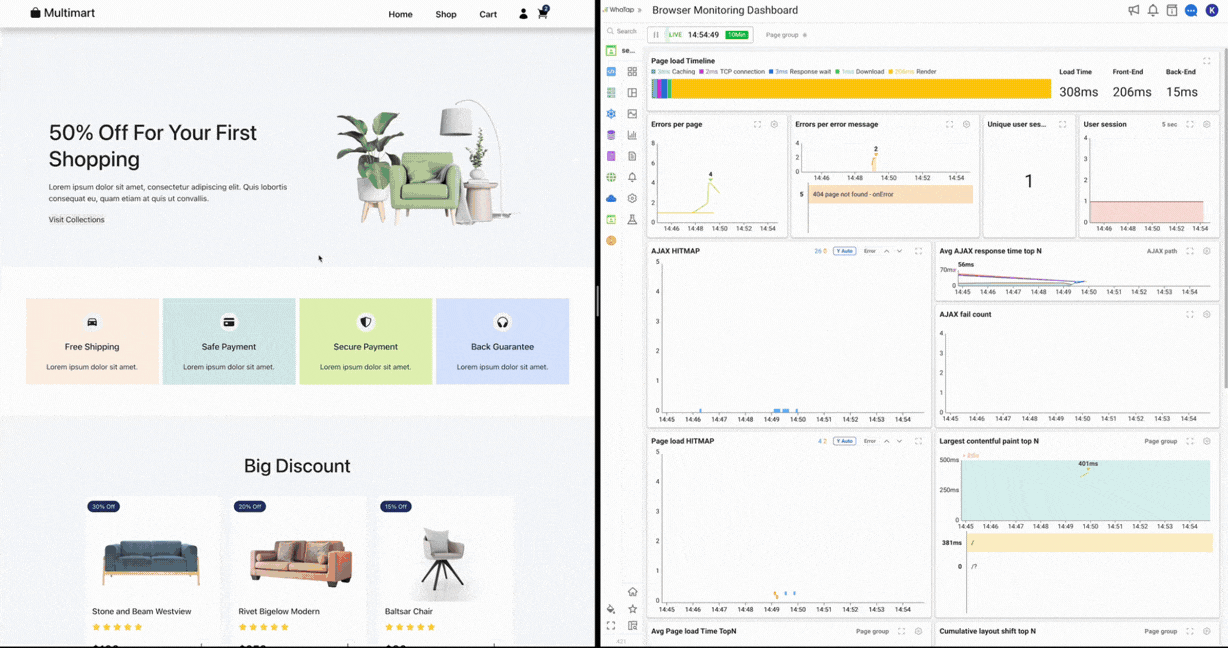Open the sidebar gear settings icon
1228x648 pixels.
[x=632, y=198]
